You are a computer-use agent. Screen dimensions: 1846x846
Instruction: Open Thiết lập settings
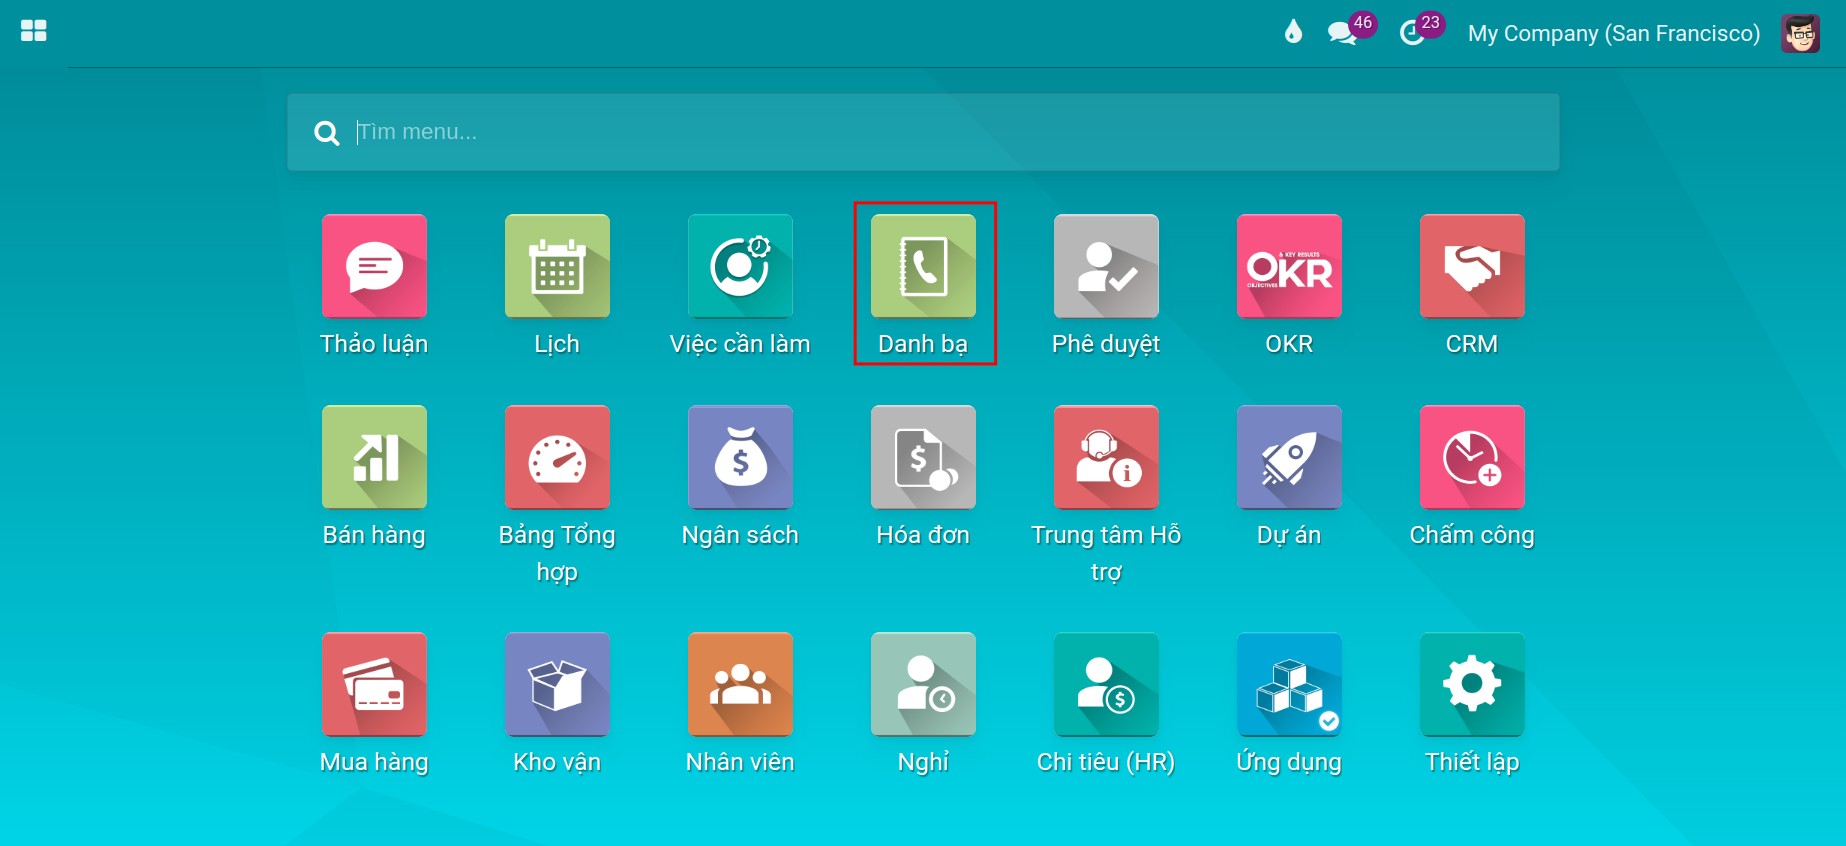point(1472,684)
